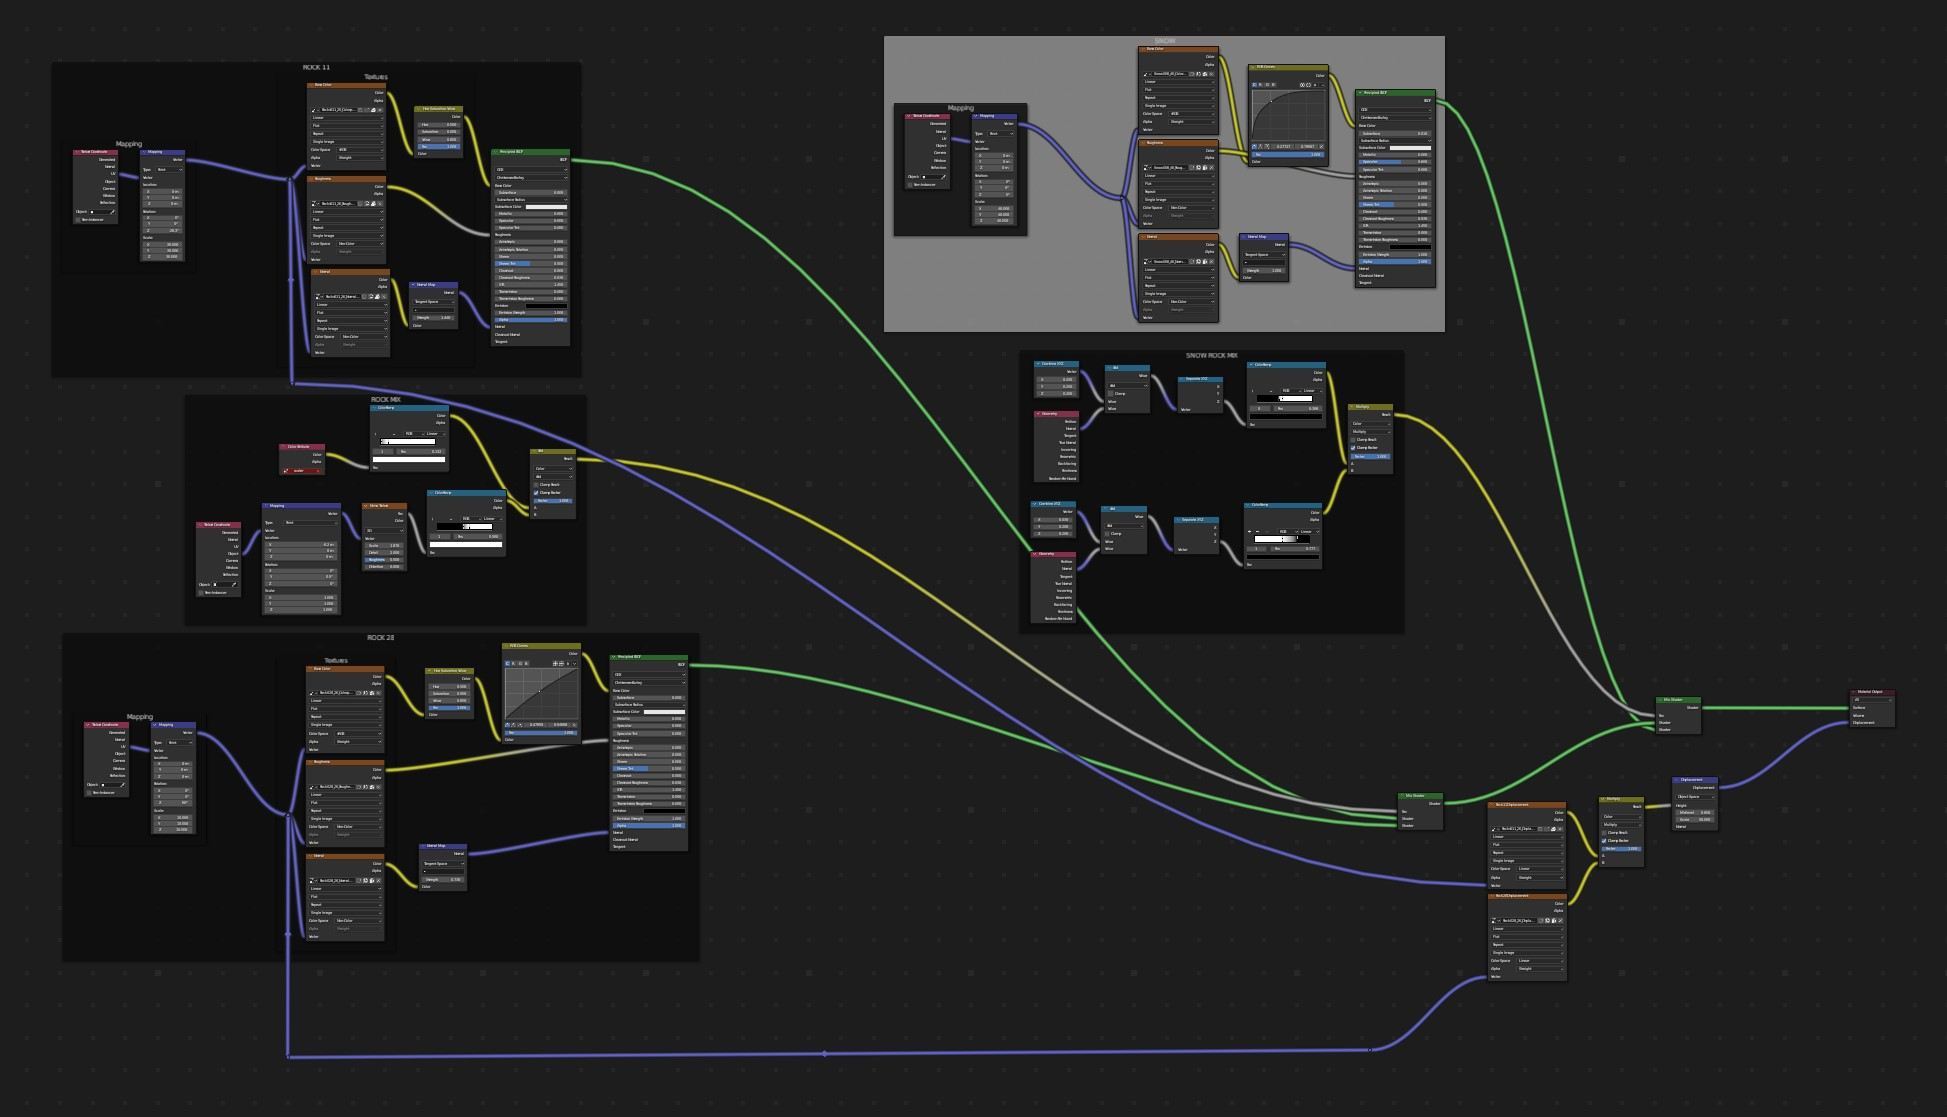This screenshot has height=1117, width=1947.
Task: Collapse the Material Output node with its arrow
Action: tap(1854, 692)
